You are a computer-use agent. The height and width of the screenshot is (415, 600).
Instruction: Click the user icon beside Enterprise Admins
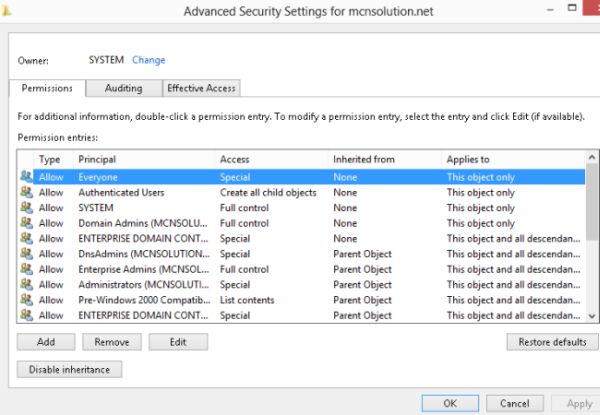(x=26, y=269)
